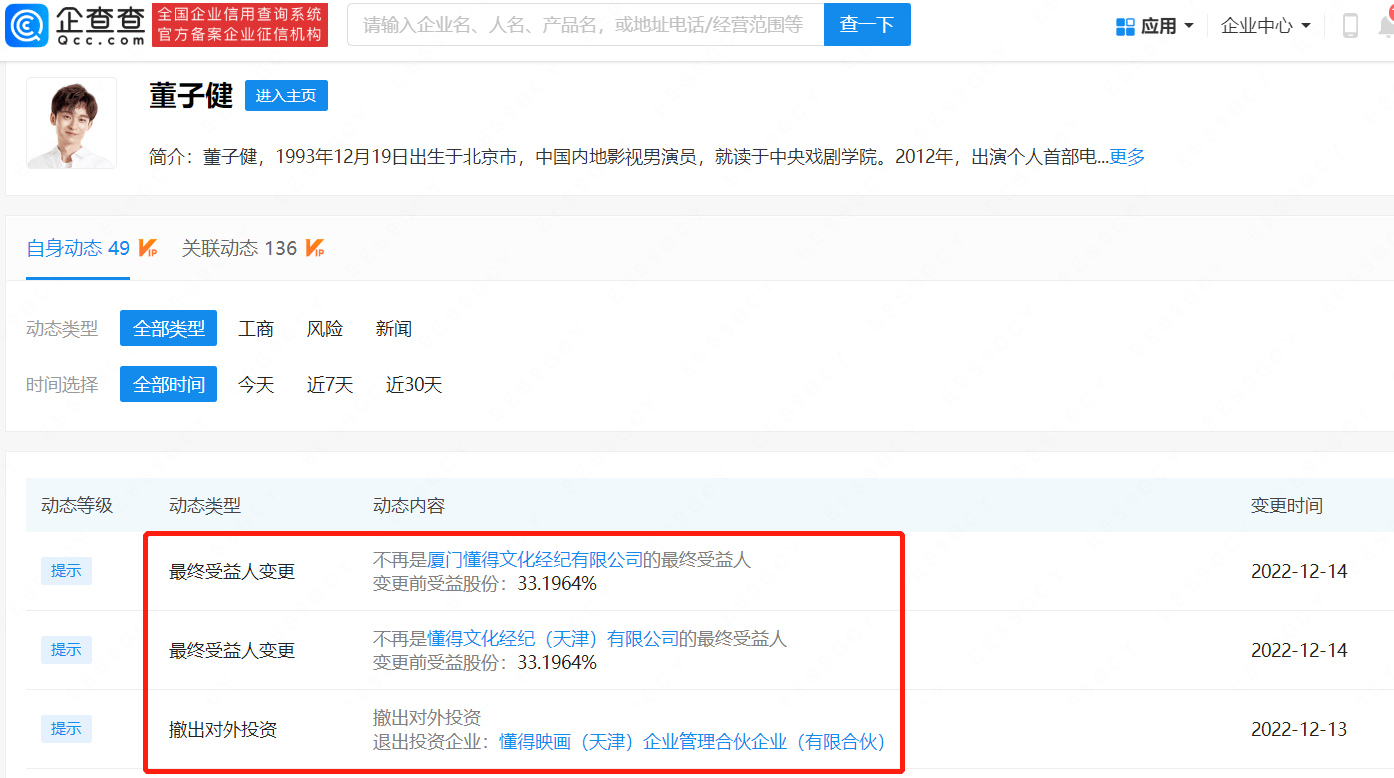The height and width of the screenshot is (778, 1394).
Task: Click VIP badge next to 自身动态 49
Action: pos(148,248)
